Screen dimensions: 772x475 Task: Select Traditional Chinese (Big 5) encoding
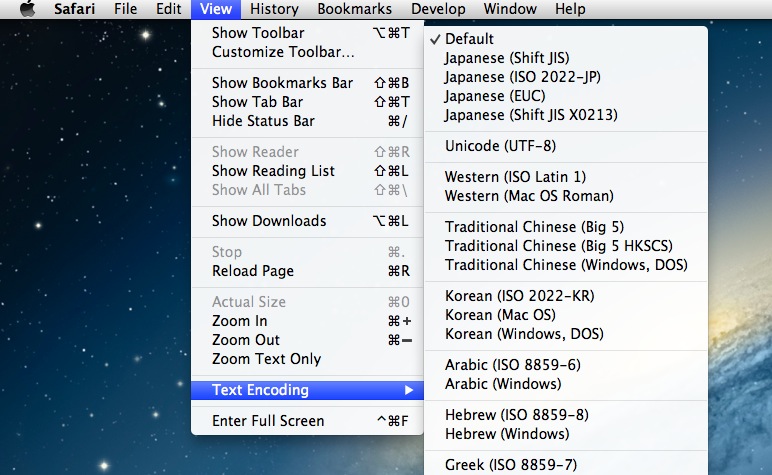click(566, 227)
